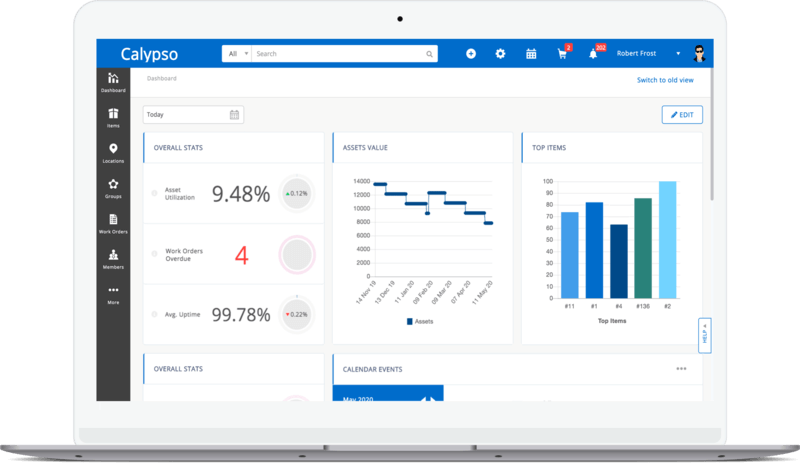Open date picker calendar icon beside Today
Image resolution: width=800 pixels, height=463 pixels.
coord(234,115)
